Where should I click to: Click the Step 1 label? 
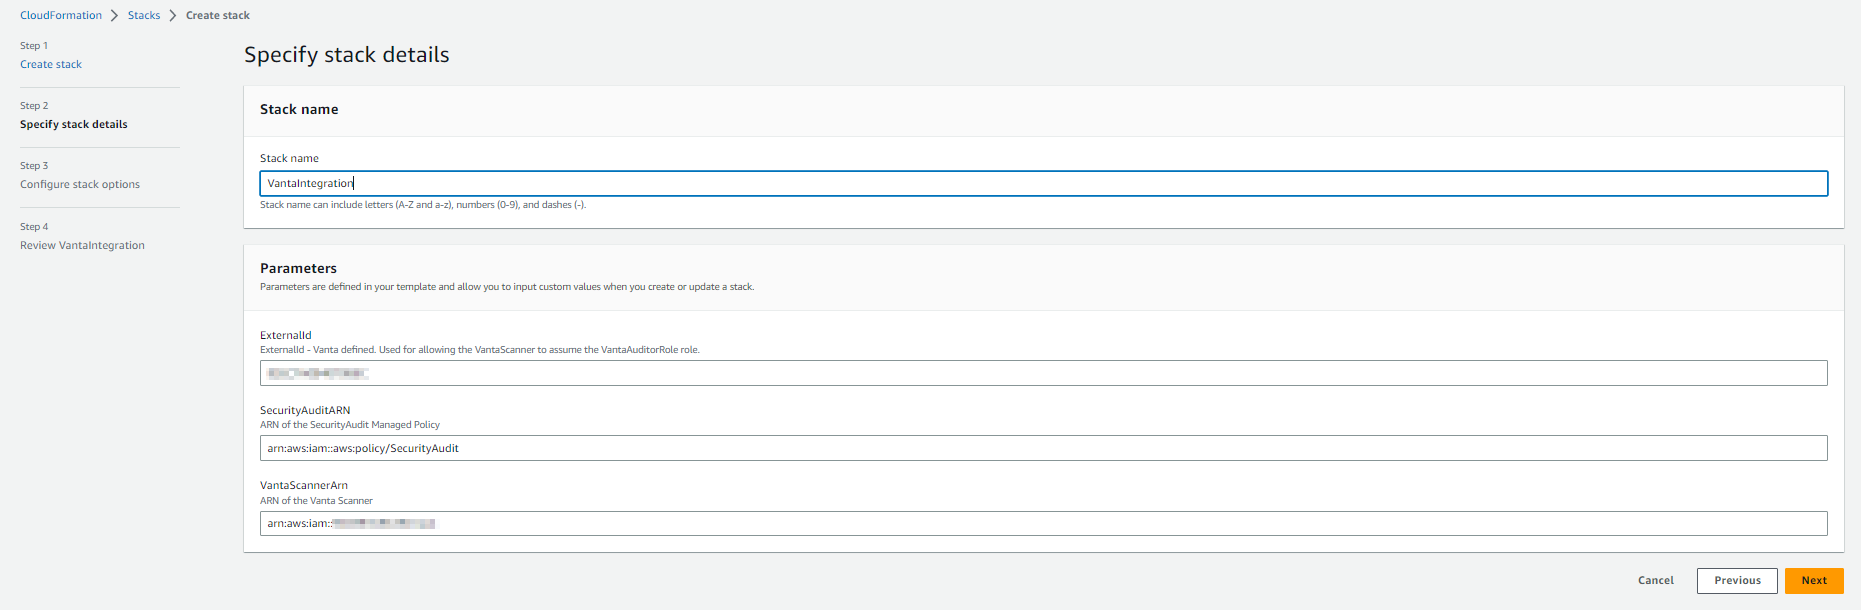34,46
